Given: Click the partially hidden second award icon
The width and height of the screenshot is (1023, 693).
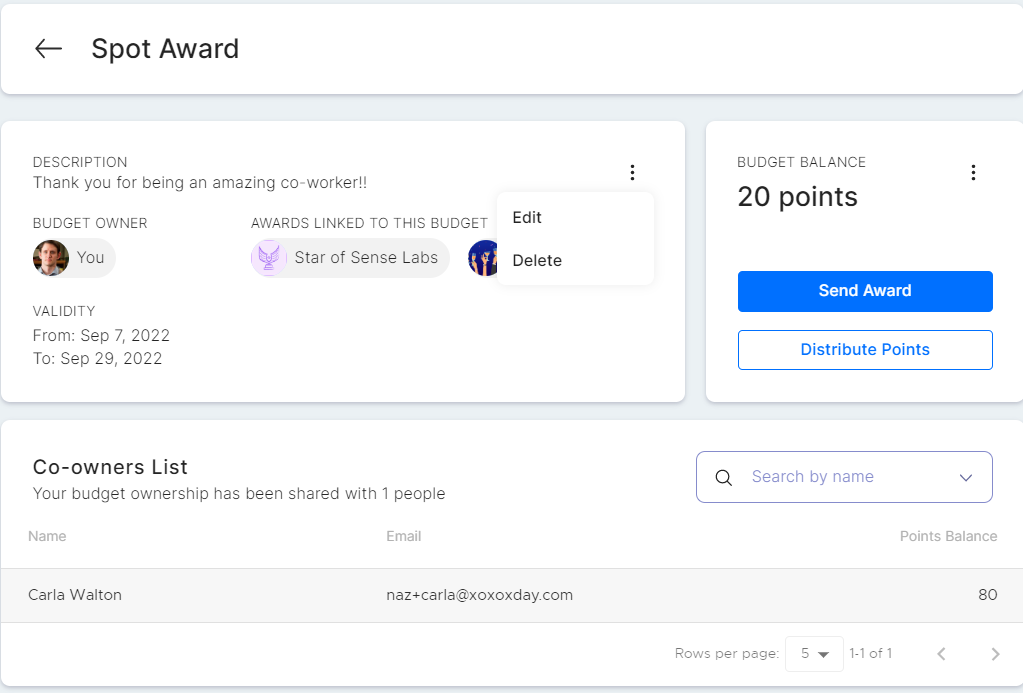Looking at the screenshot, I should click(482, 258).
